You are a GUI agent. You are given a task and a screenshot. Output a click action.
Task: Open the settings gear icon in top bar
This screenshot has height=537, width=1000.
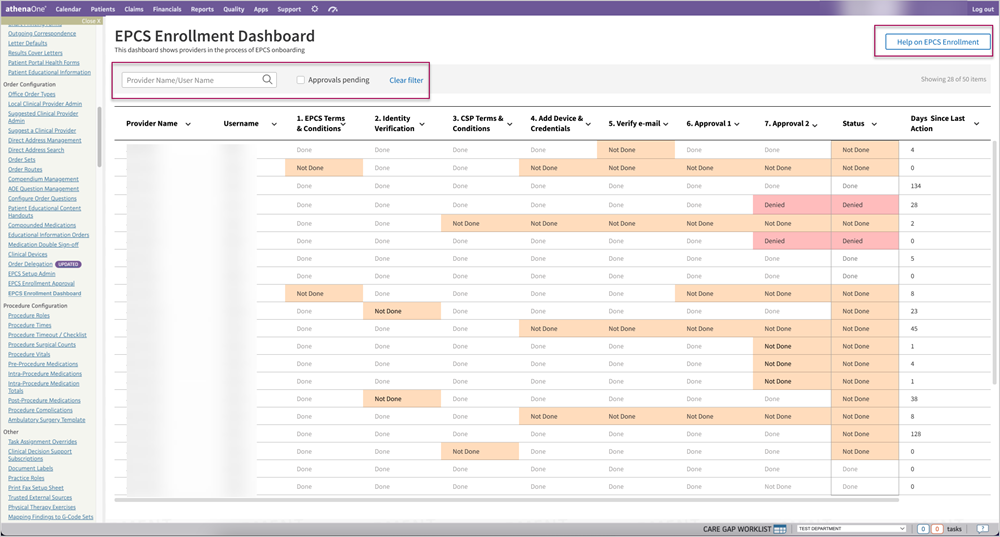point(314,9)
